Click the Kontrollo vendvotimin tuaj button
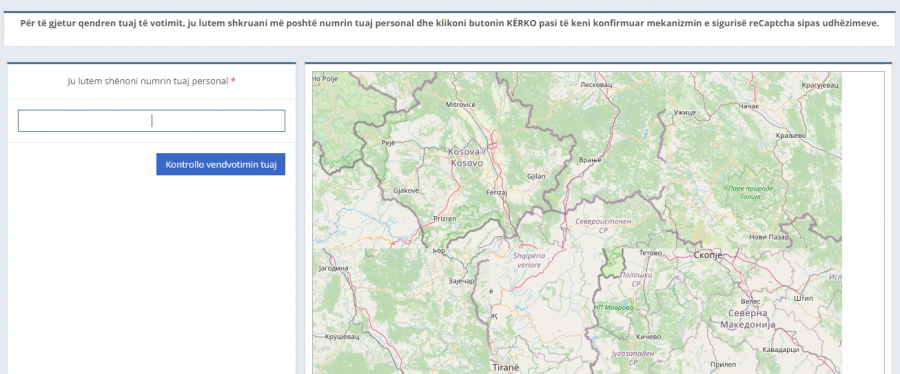 click(x=221, y=165)
